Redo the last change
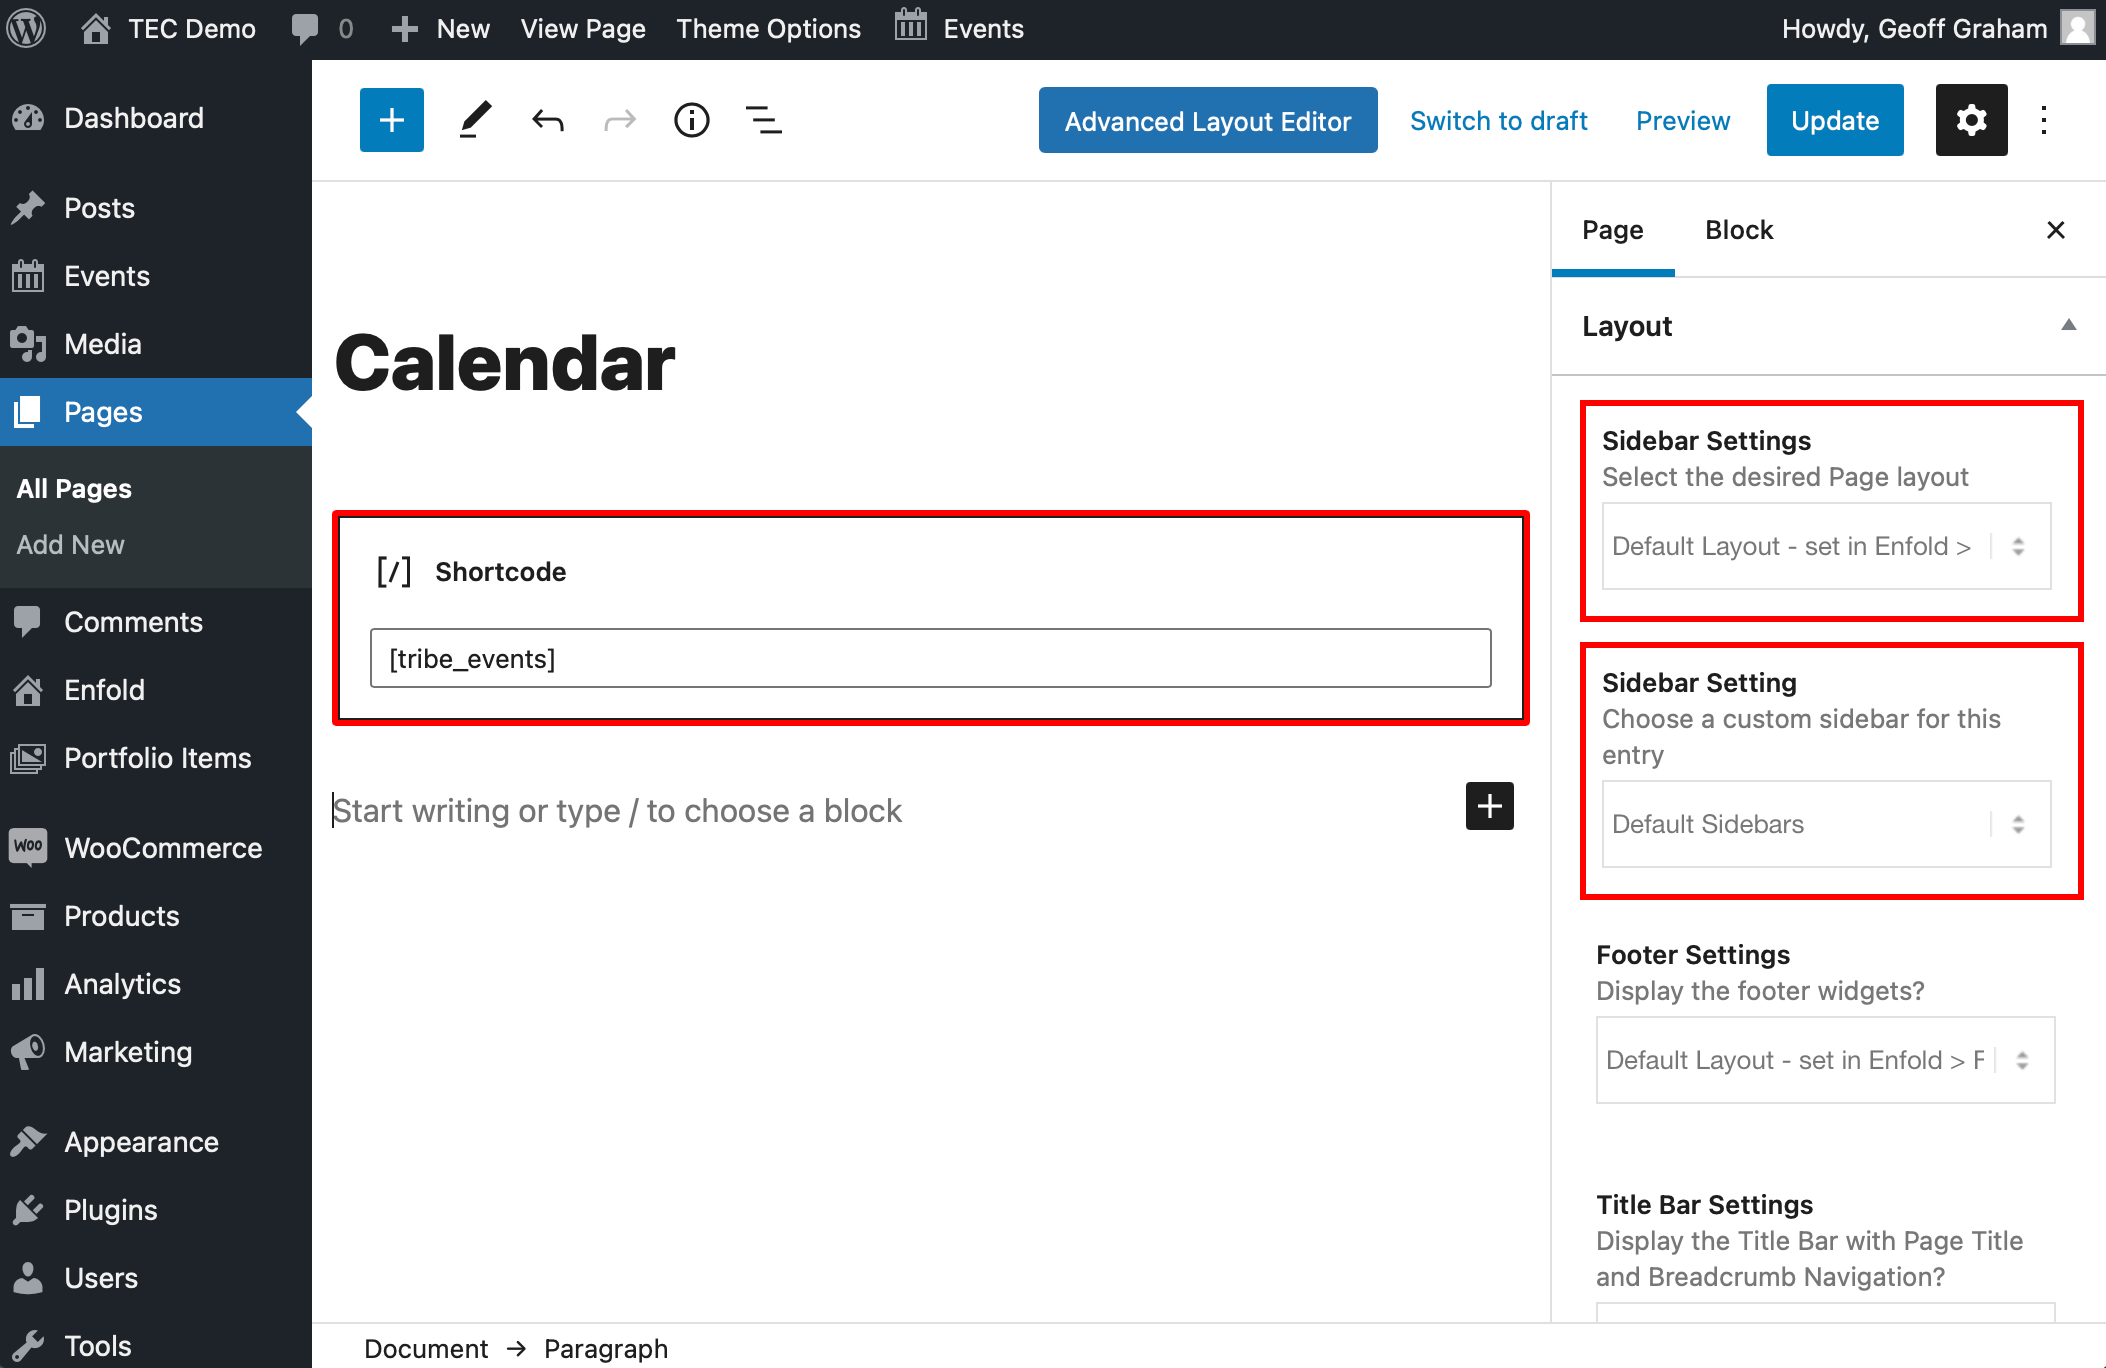 [619, 119]
